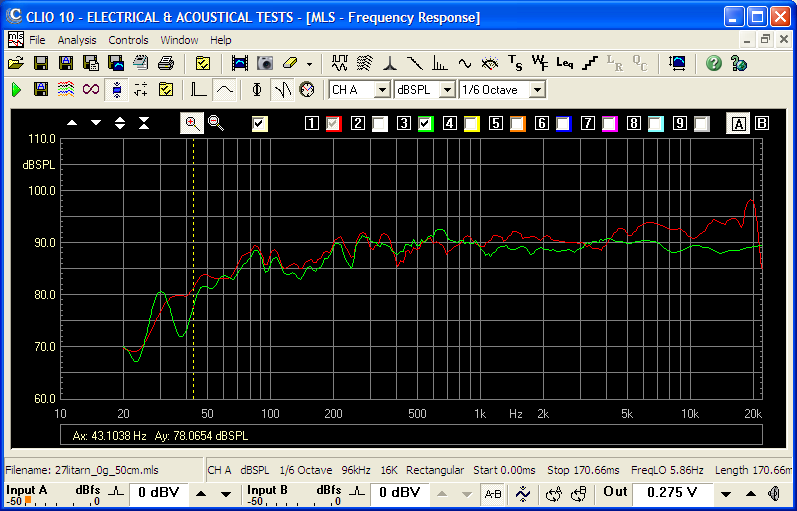Click the colored overlays manager icon
The width and height of the screenshot is (797, 511).
[x=66, y=90]
